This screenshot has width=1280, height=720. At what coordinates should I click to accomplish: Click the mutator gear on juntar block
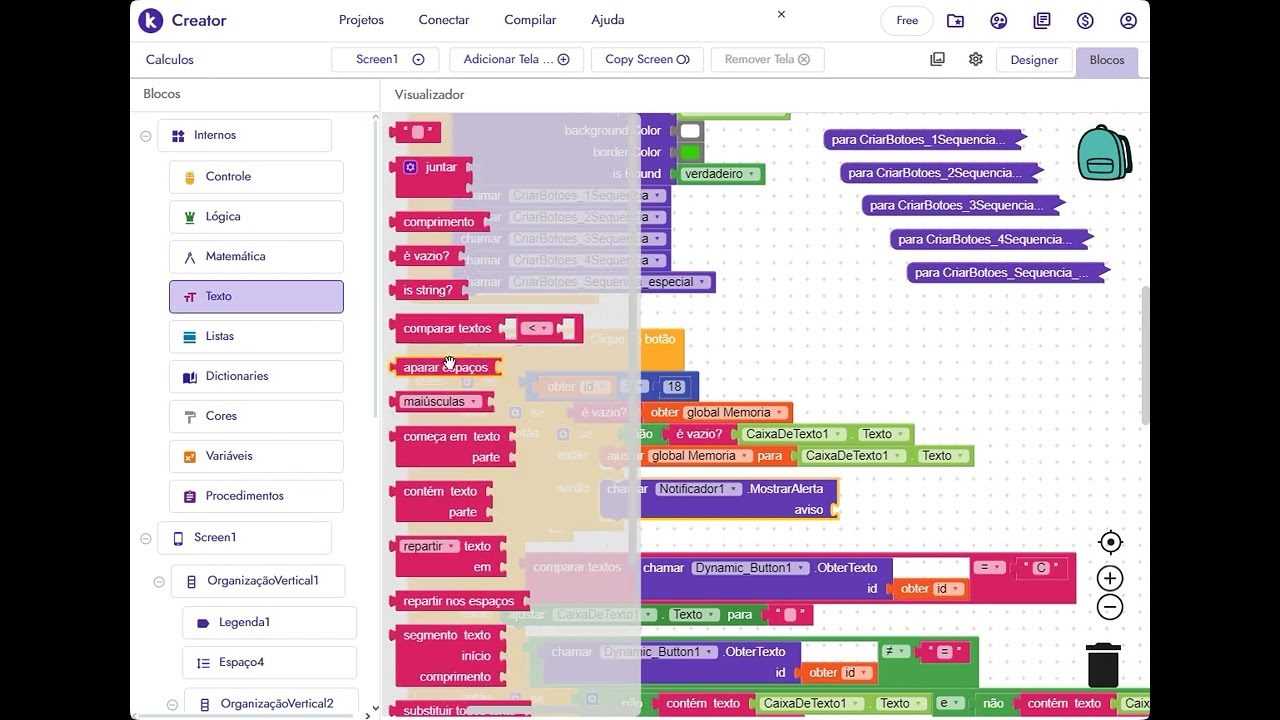410,167
